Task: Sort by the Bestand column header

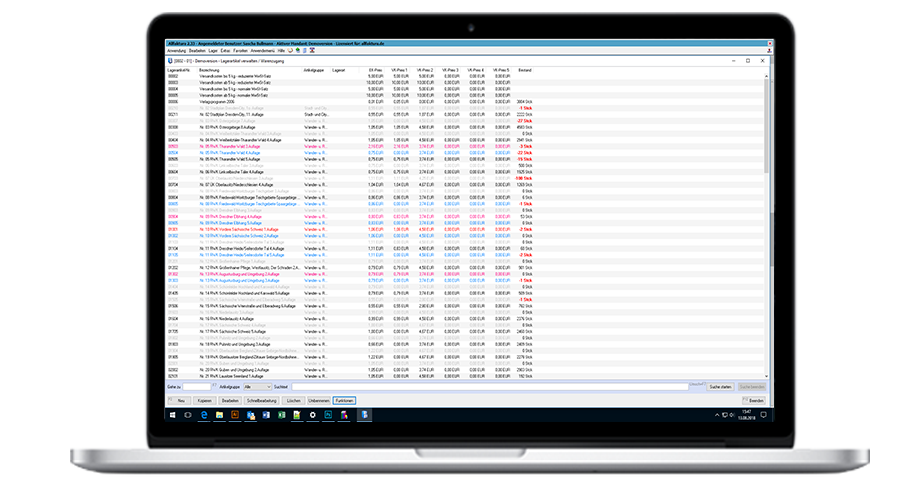Action: (526, 70)
